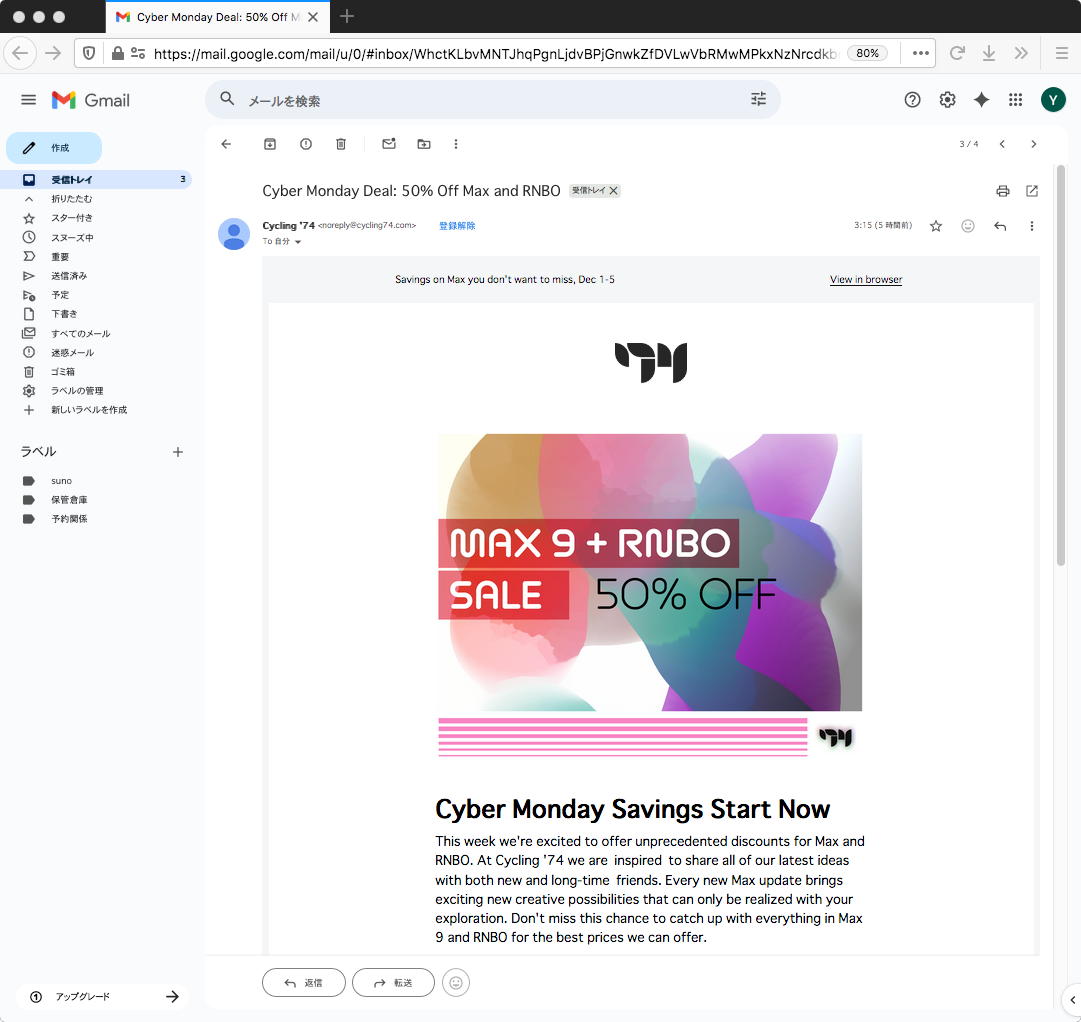Image resolution: width=1081 pixels, height=1022 pixels.
Task: Focus the メールを検索 search field
Action: click(493, 101)
